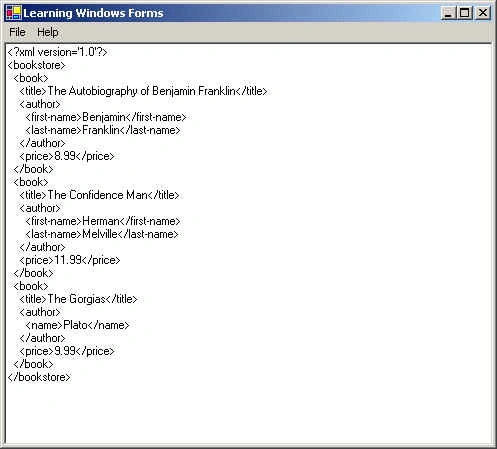497x449 pixels.
Task: Click the last-name Melville line
Action: click(102, 234)
